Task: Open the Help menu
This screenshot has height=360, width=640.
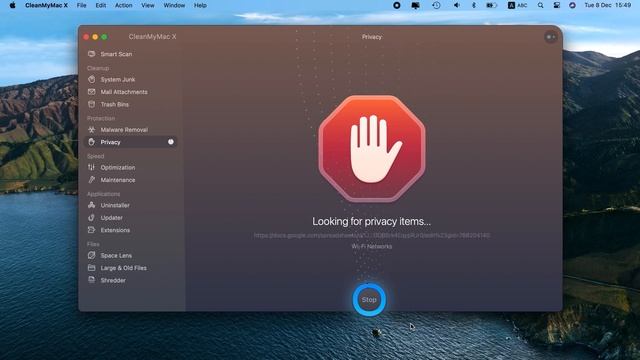Action: tap(200, 5)
